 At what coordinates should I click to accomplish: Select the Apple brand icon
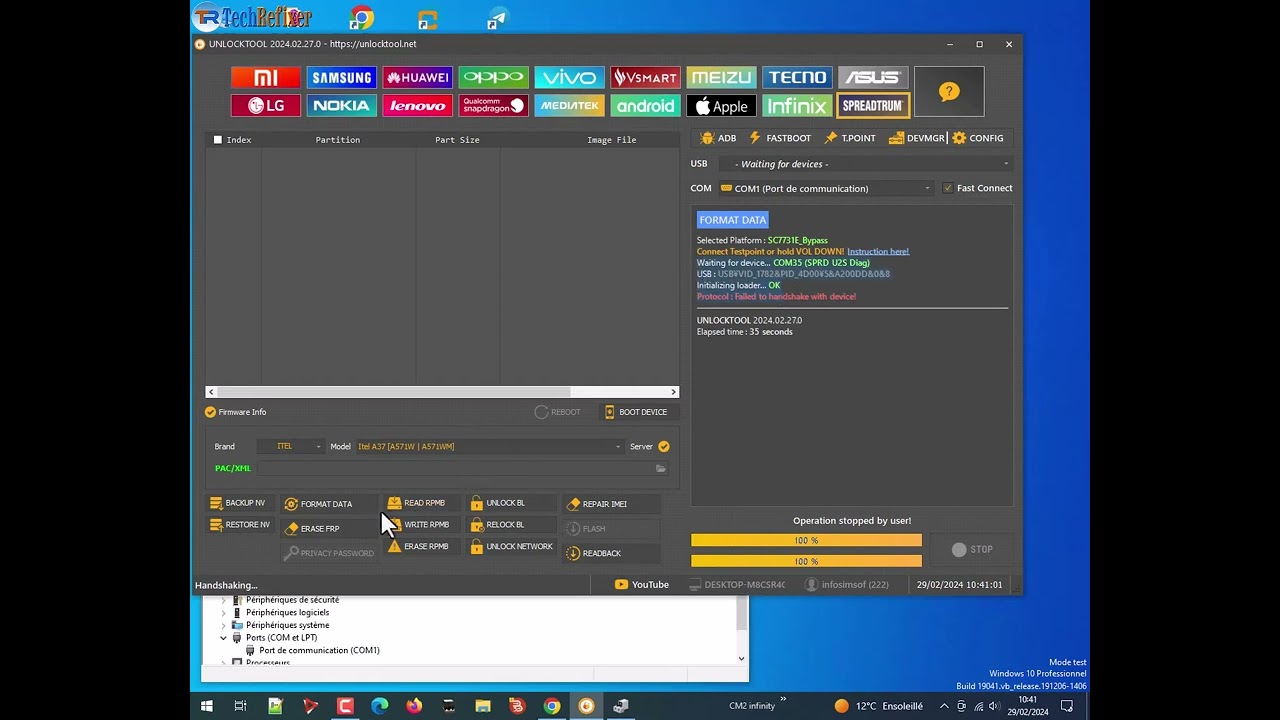coord(721,106)
